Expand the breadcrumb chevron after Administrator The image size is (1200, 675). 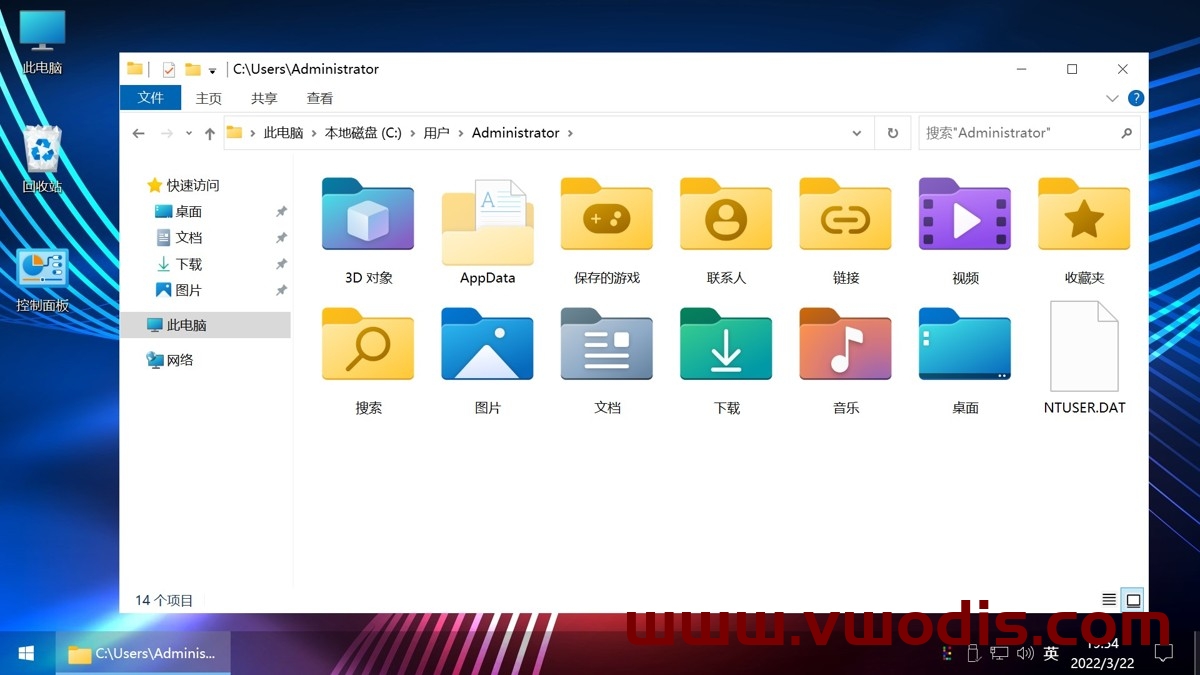[x=570, y=132]
